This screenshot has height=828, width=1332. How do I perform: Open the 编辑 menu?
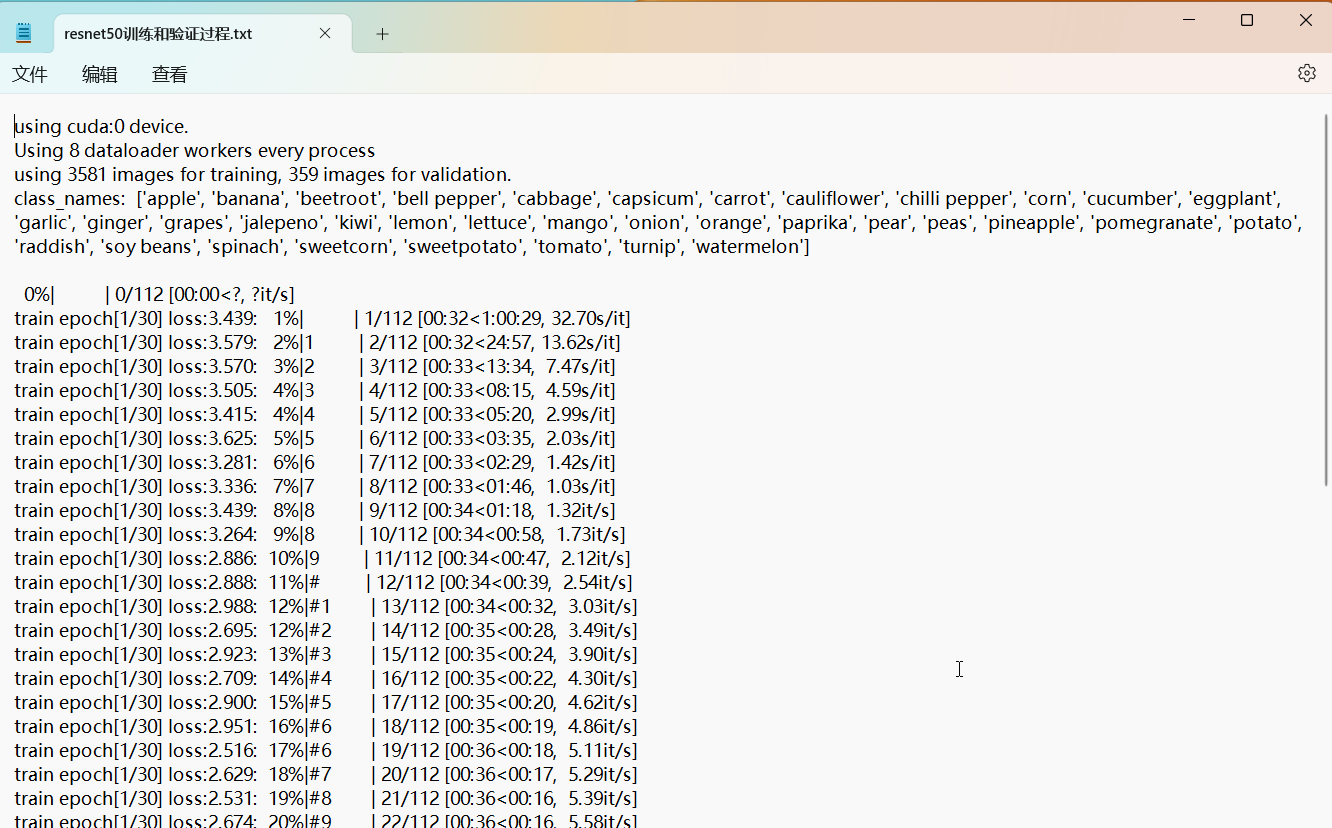100,74
